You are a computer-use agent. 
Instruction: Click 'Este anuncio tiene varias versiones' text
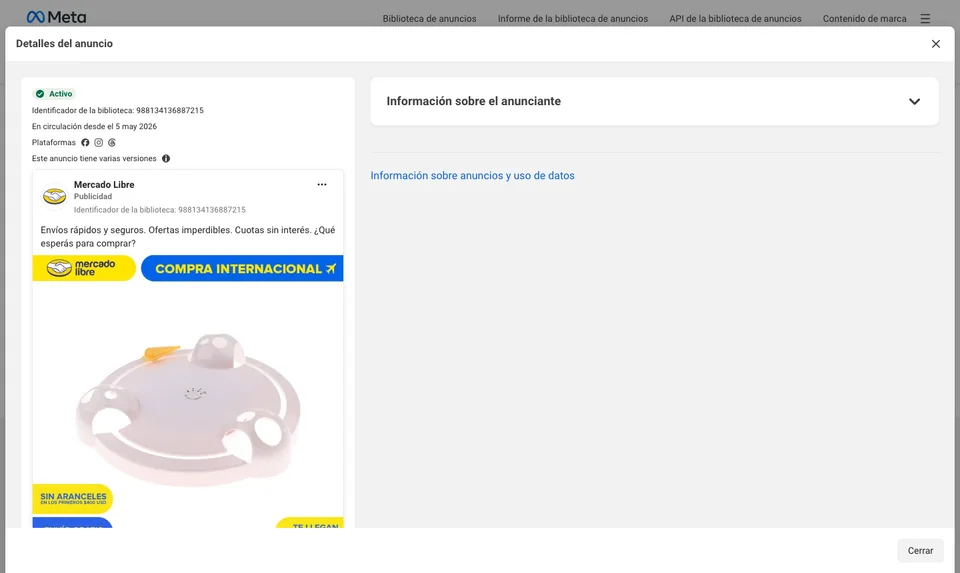[x=94, y=159]
